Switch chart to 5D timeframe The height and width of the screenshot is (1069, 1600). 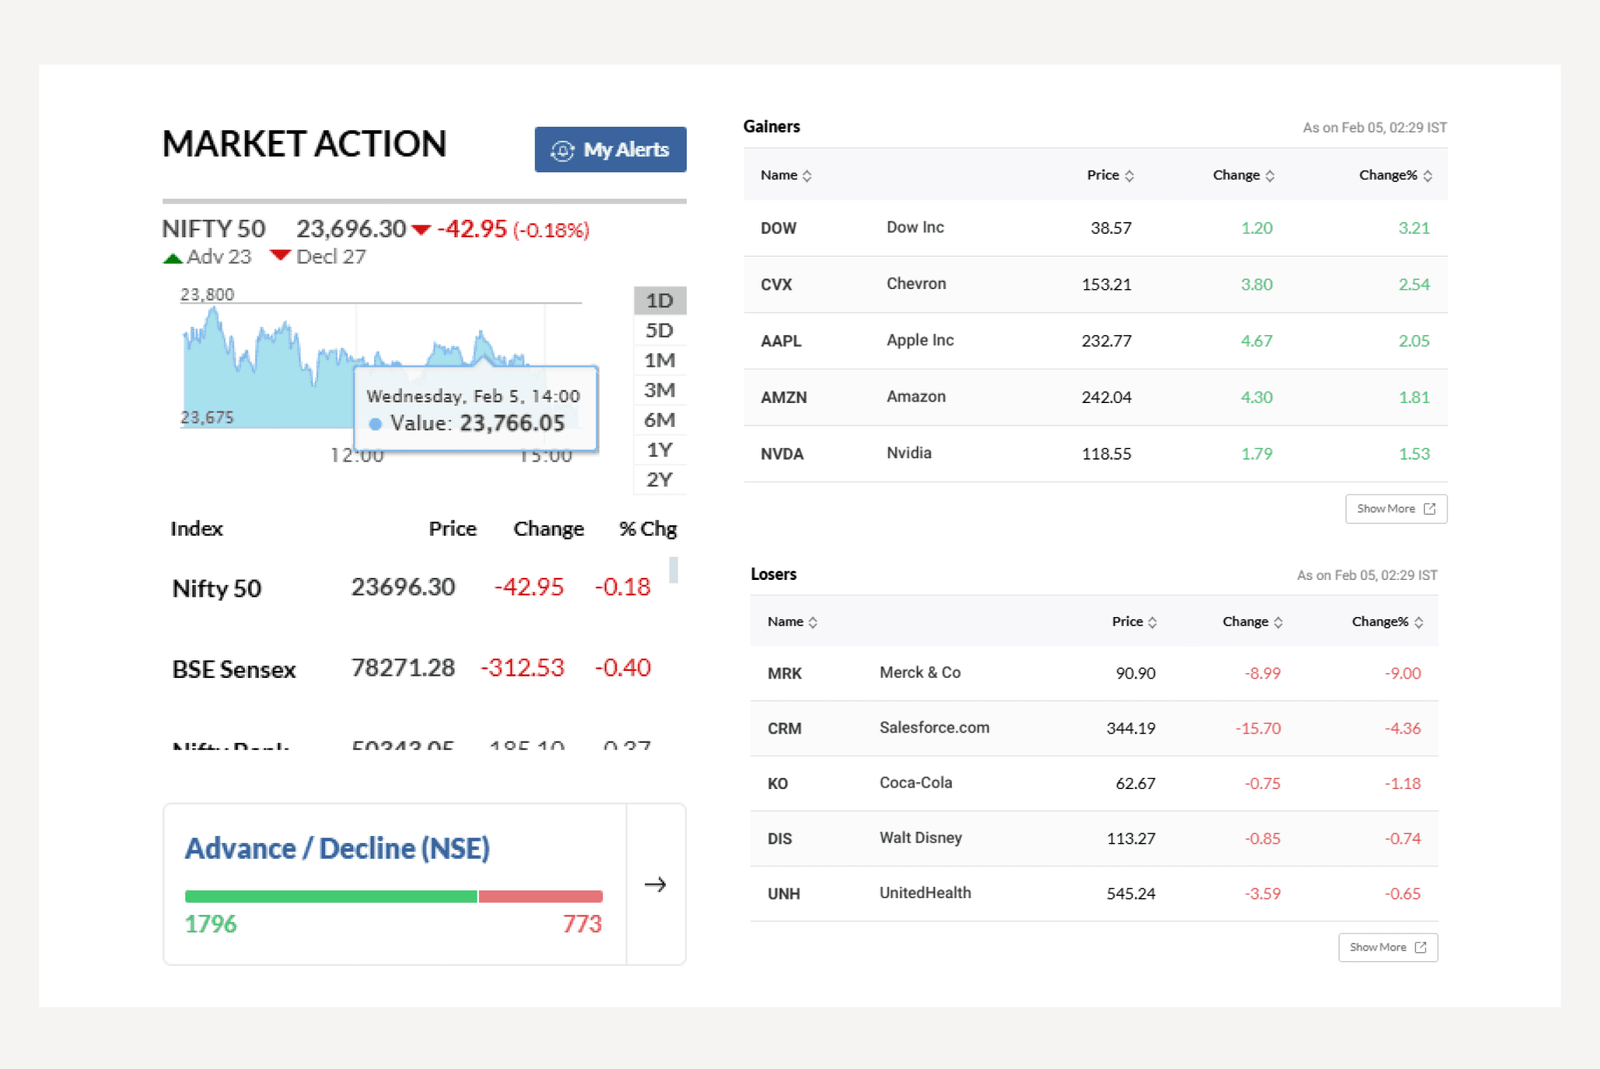point(659,330)
